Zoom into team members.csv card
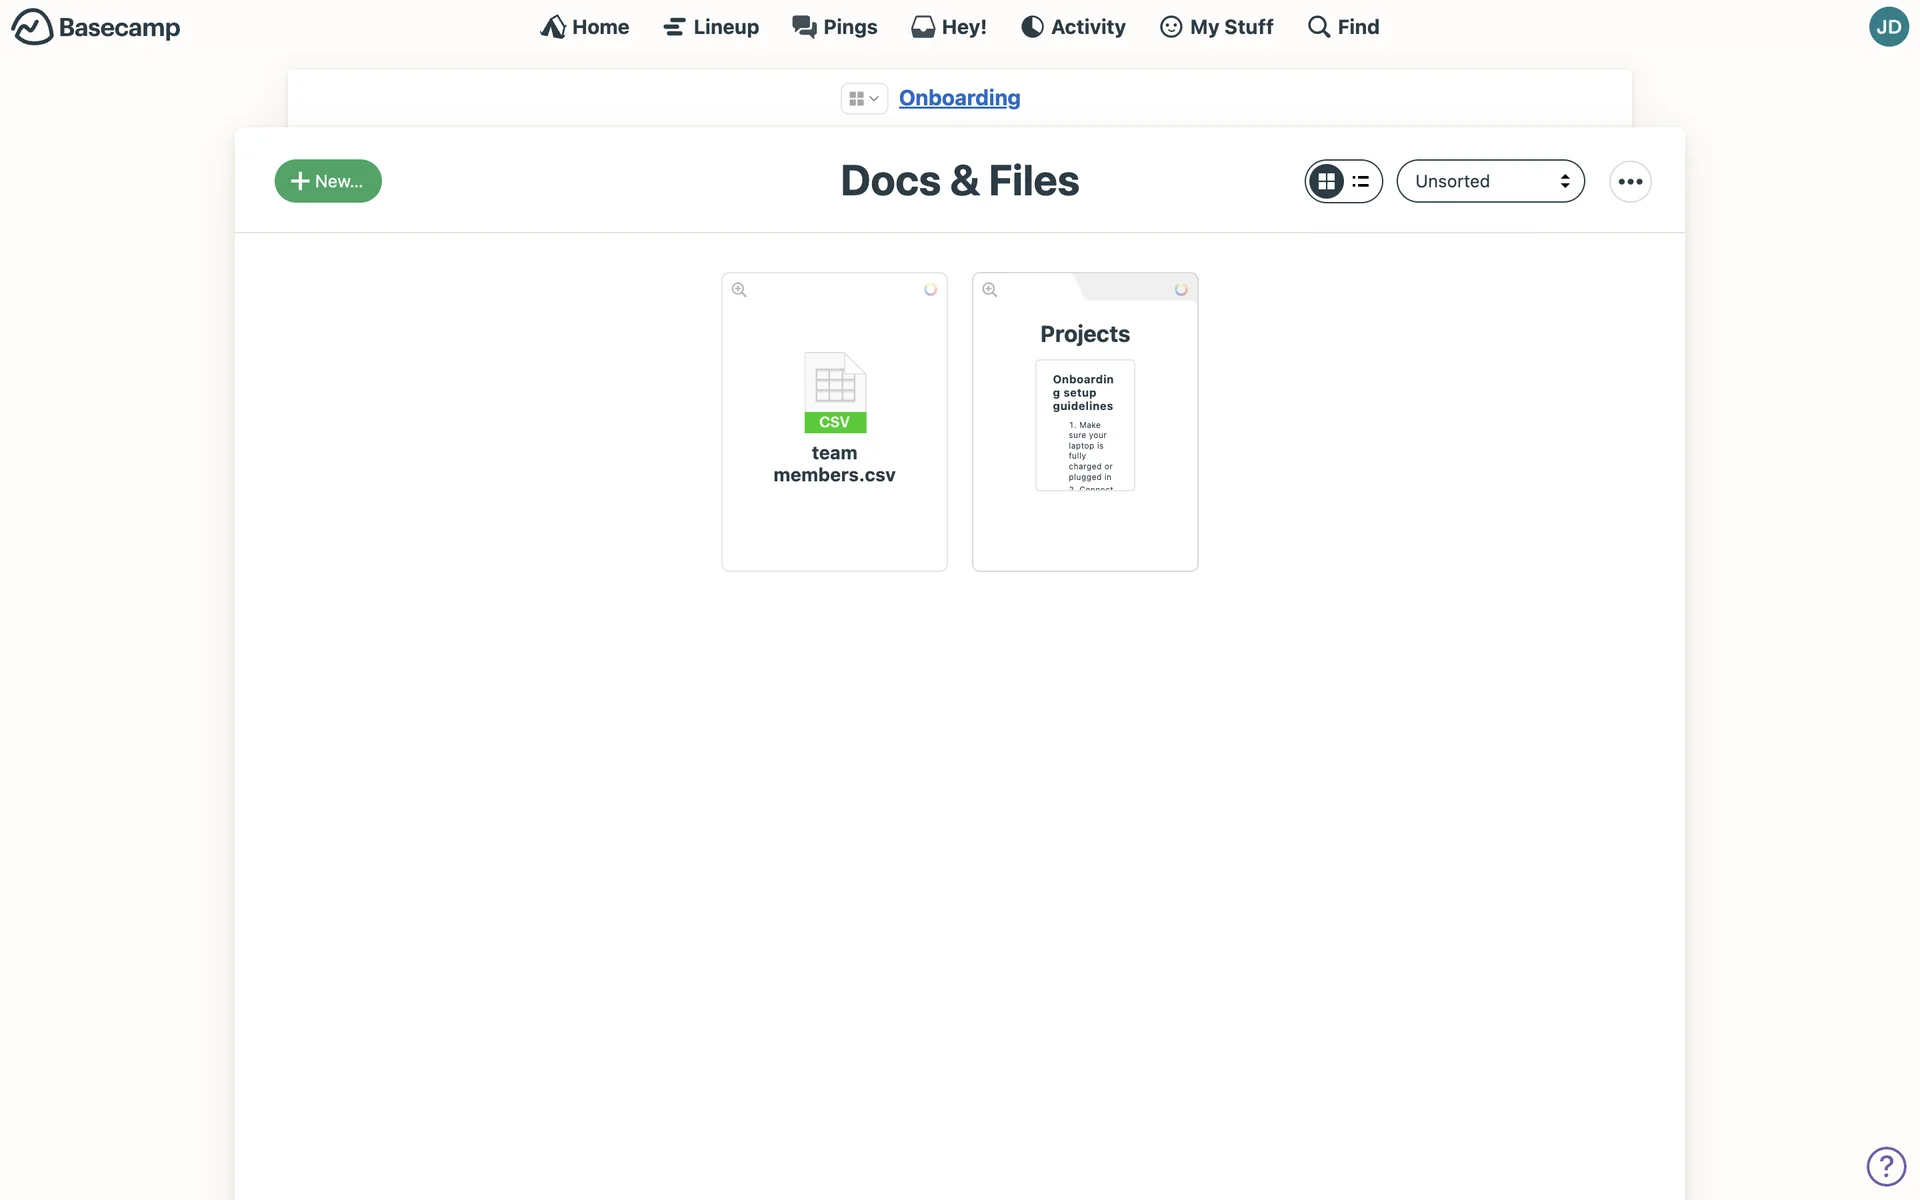The width and height of the screenshot is (1920, 1200). (739, 290)
